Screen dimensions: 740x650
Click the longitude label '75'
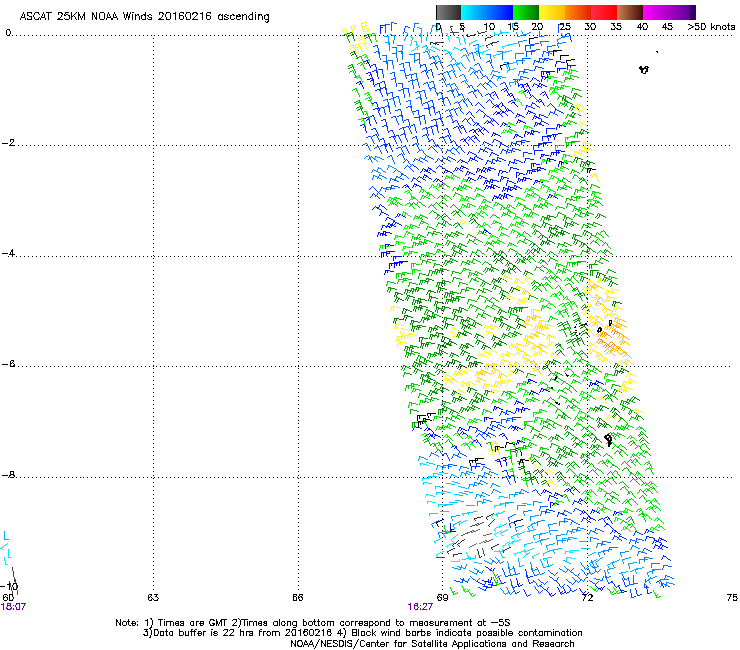tap(732, 598)
